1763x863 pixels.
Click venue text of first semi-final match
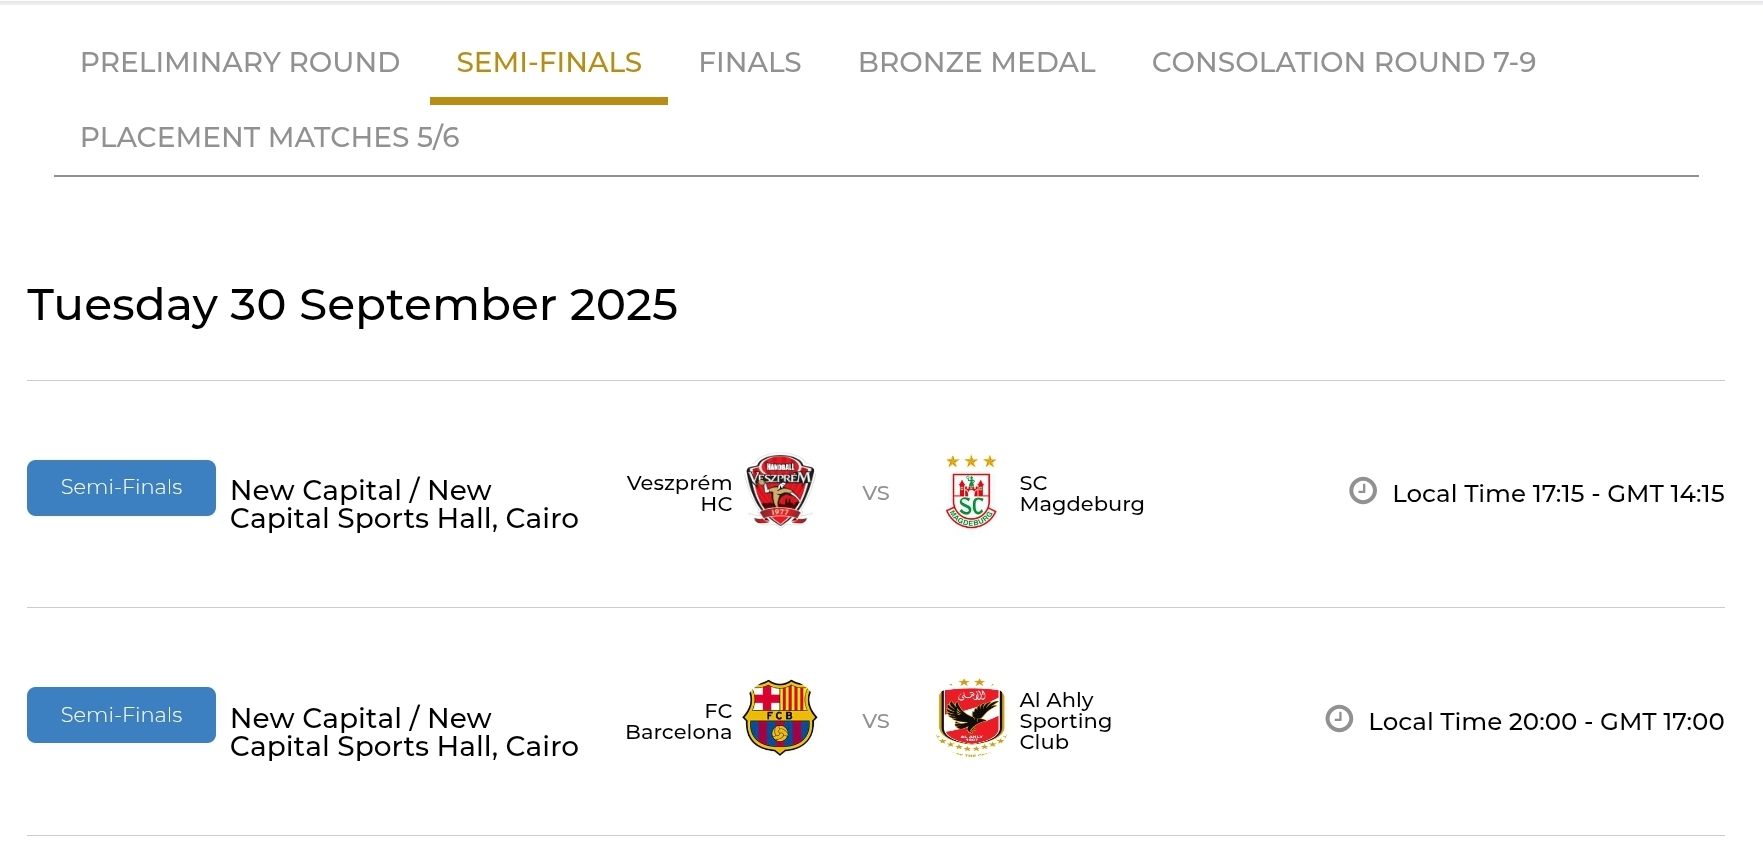tap(404, 504)
